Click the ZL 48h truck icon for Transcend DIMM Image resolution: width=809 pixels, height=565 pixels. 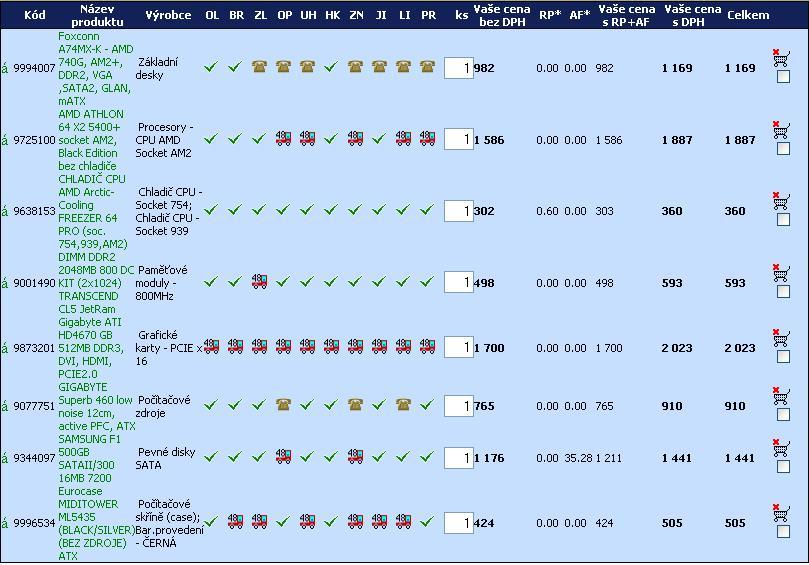click(x=260, y=282)
